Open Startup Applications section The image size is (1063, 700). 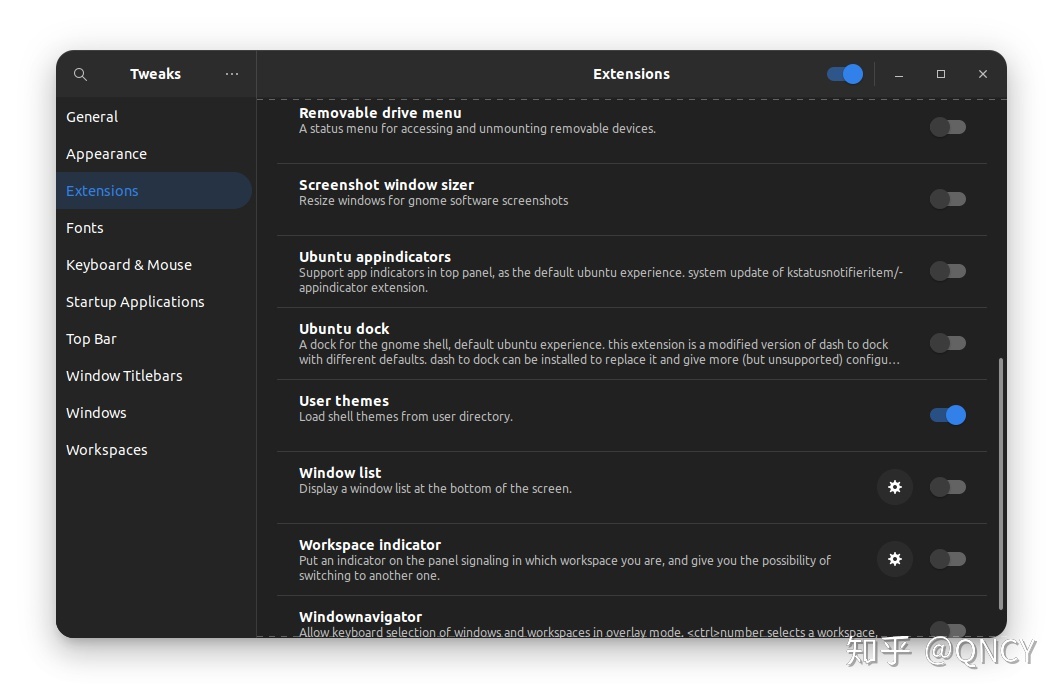(x=154, y=302)
